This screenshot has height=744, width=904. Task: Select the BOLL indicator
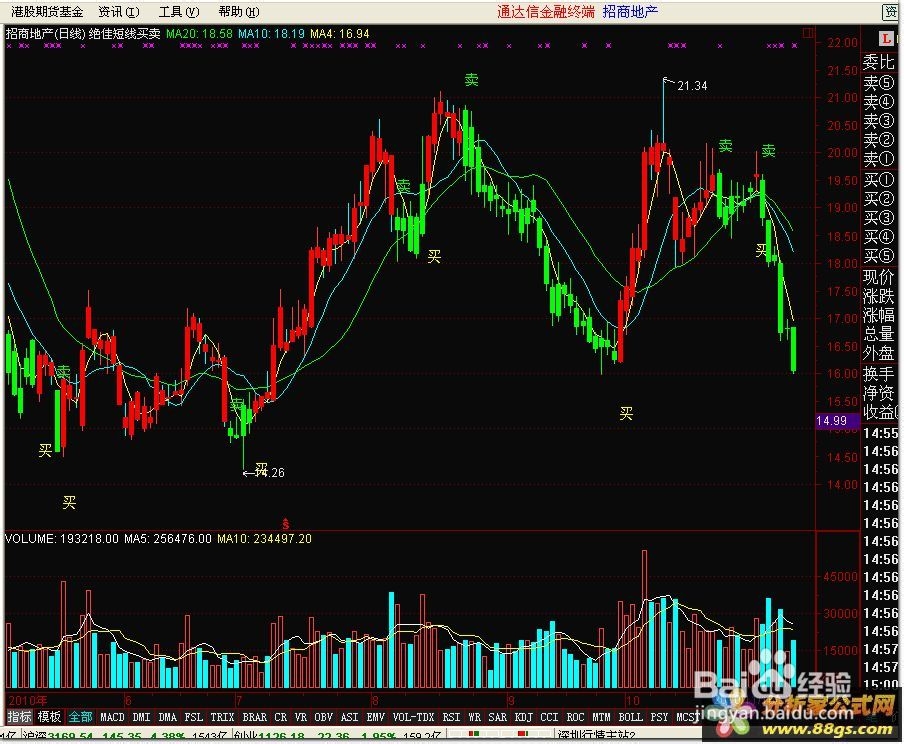632,717
